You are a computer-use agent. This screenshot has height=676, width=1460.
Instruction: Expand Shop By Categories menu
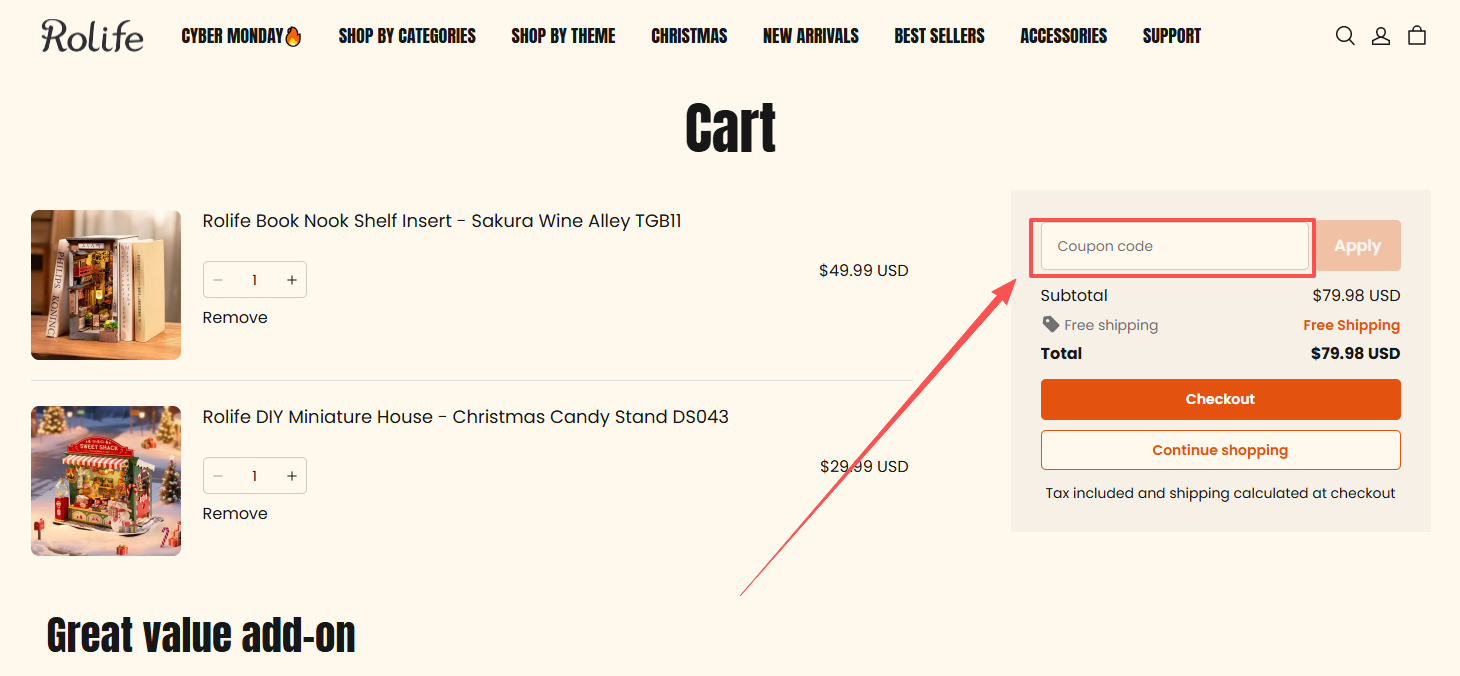point(407,36)
